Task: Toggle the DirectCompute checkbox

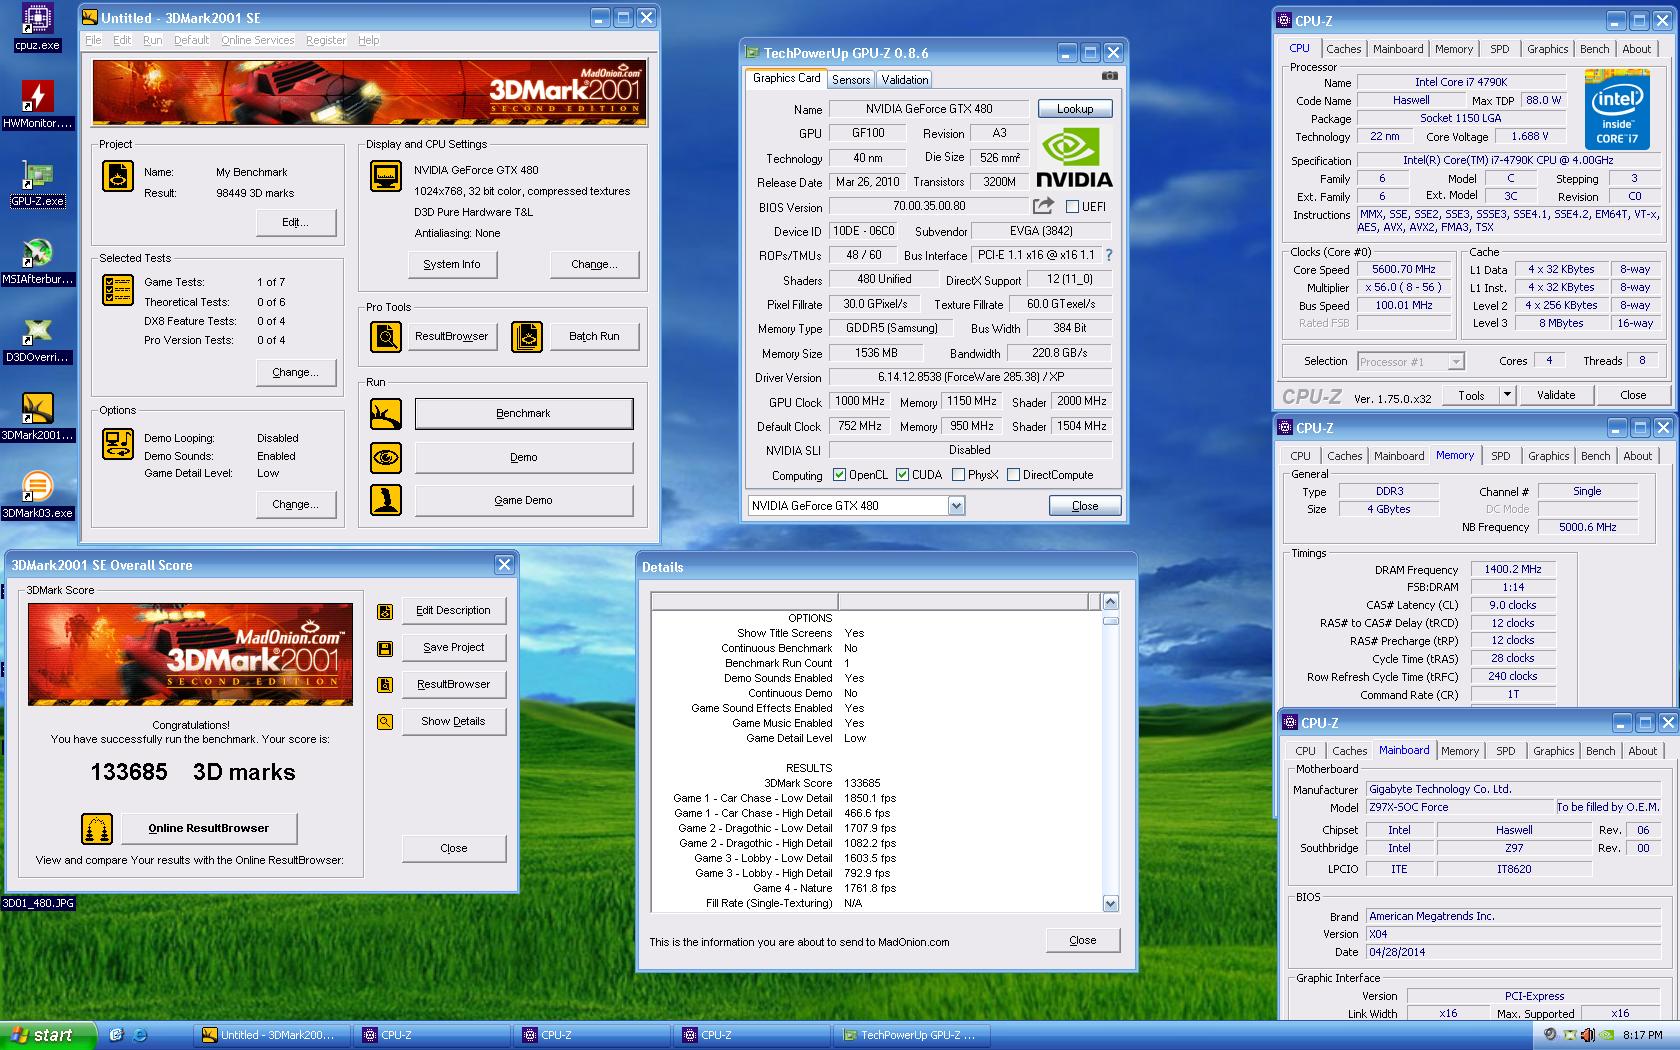Action: tap(1013, 475)
